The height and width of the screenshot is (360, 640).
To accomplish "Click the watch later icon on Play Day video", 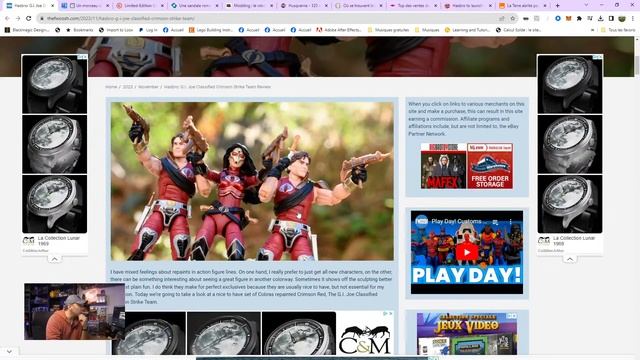I will click(496, 222).
